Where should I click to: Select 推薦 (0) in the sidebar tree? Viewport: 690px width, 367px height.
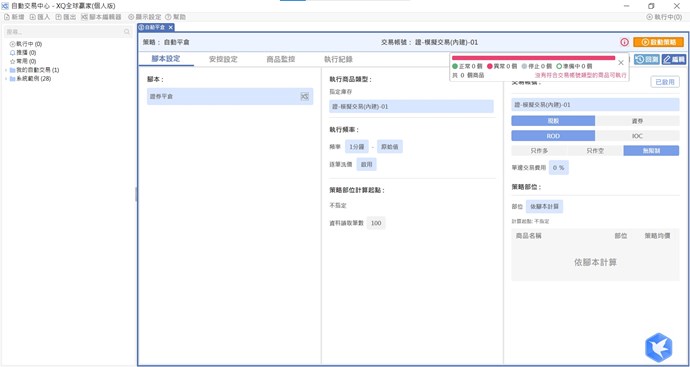point(23,52)
